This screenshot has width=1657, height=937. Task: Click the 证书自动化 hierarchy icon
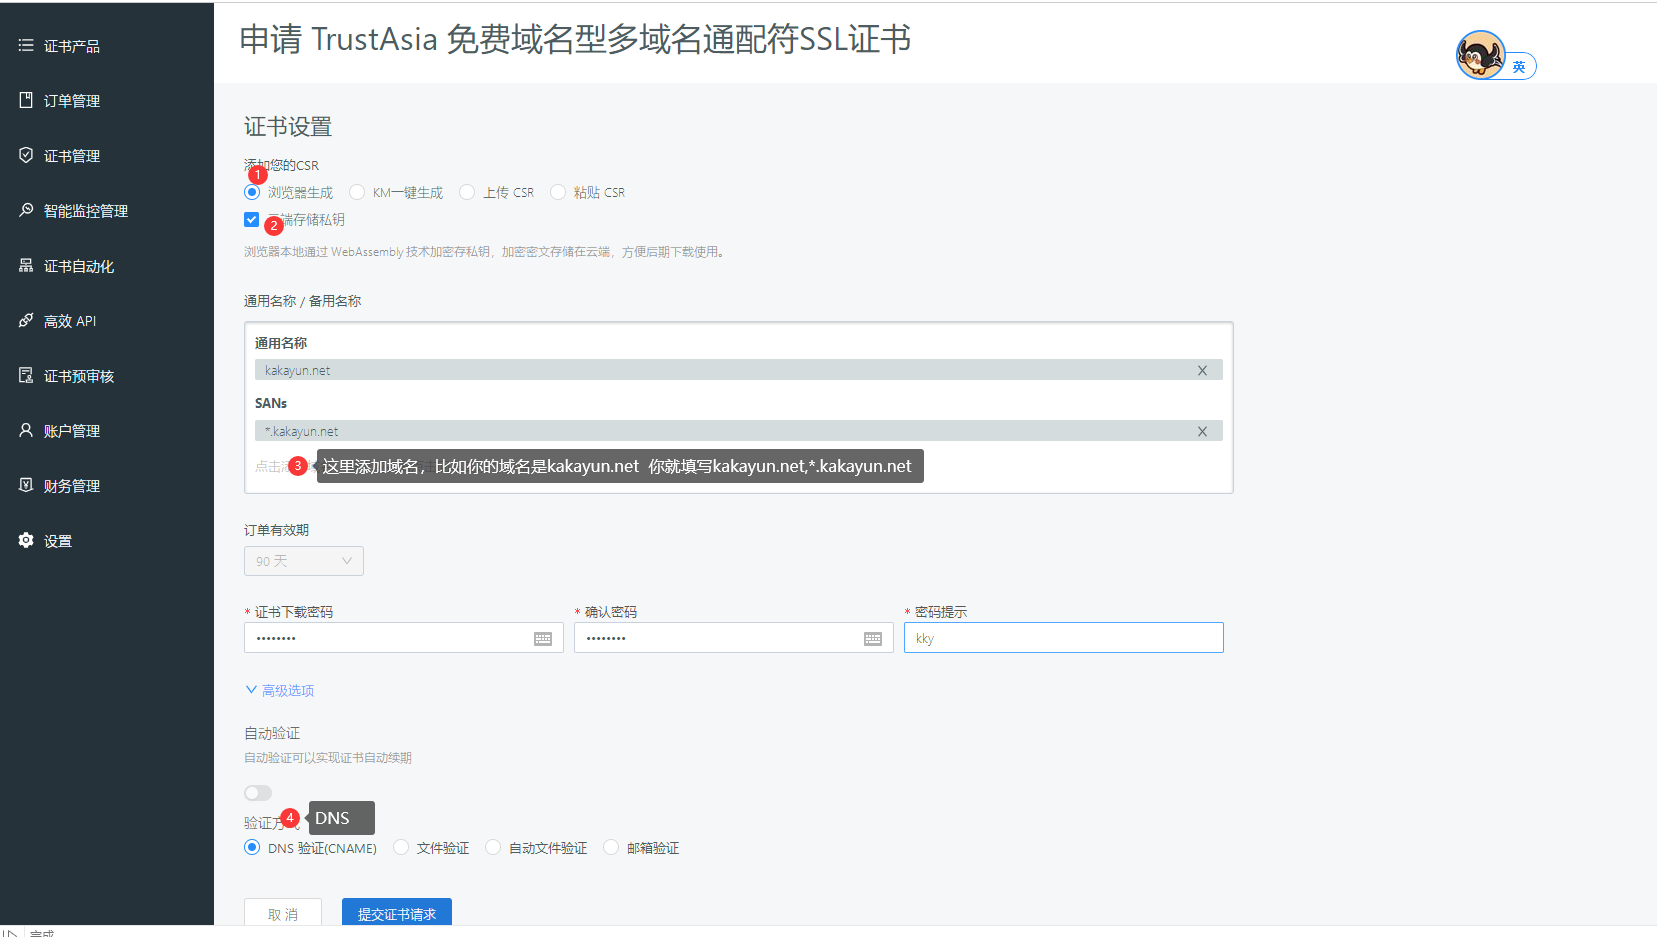(x=26, y=265)
